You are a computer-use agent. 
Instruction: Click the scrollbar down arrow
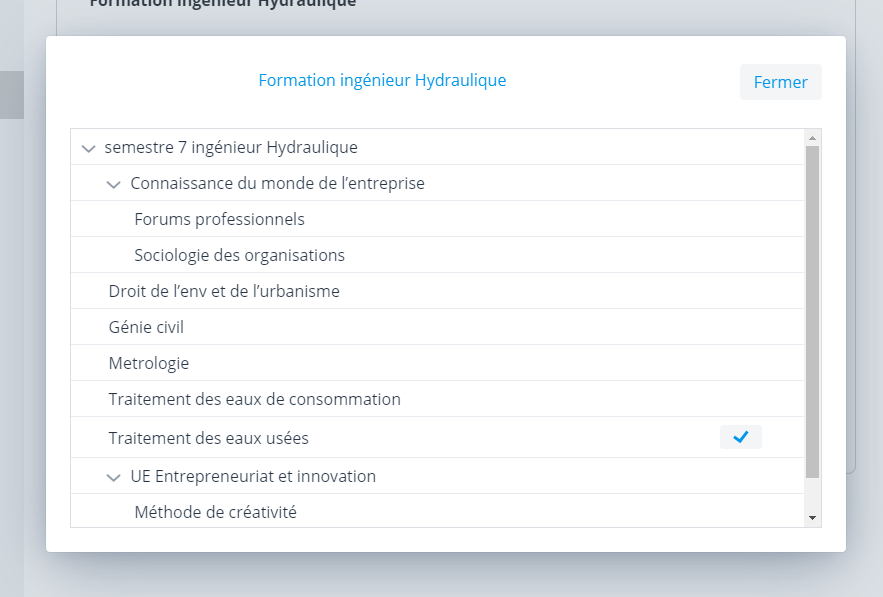pyautogui.click(x=812, y=518)
